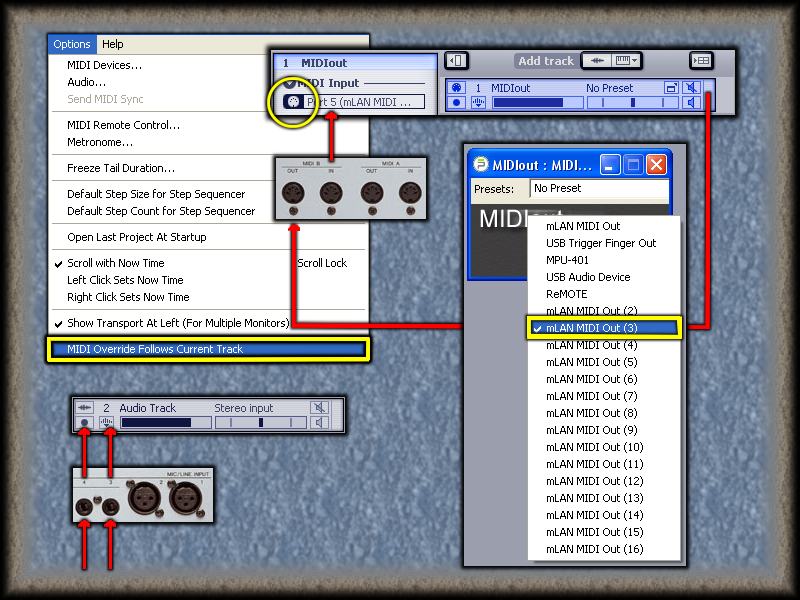The width and height of the screenshot is (800, 600).
Task: Click the Add track label
Action: tap(546, 61)
